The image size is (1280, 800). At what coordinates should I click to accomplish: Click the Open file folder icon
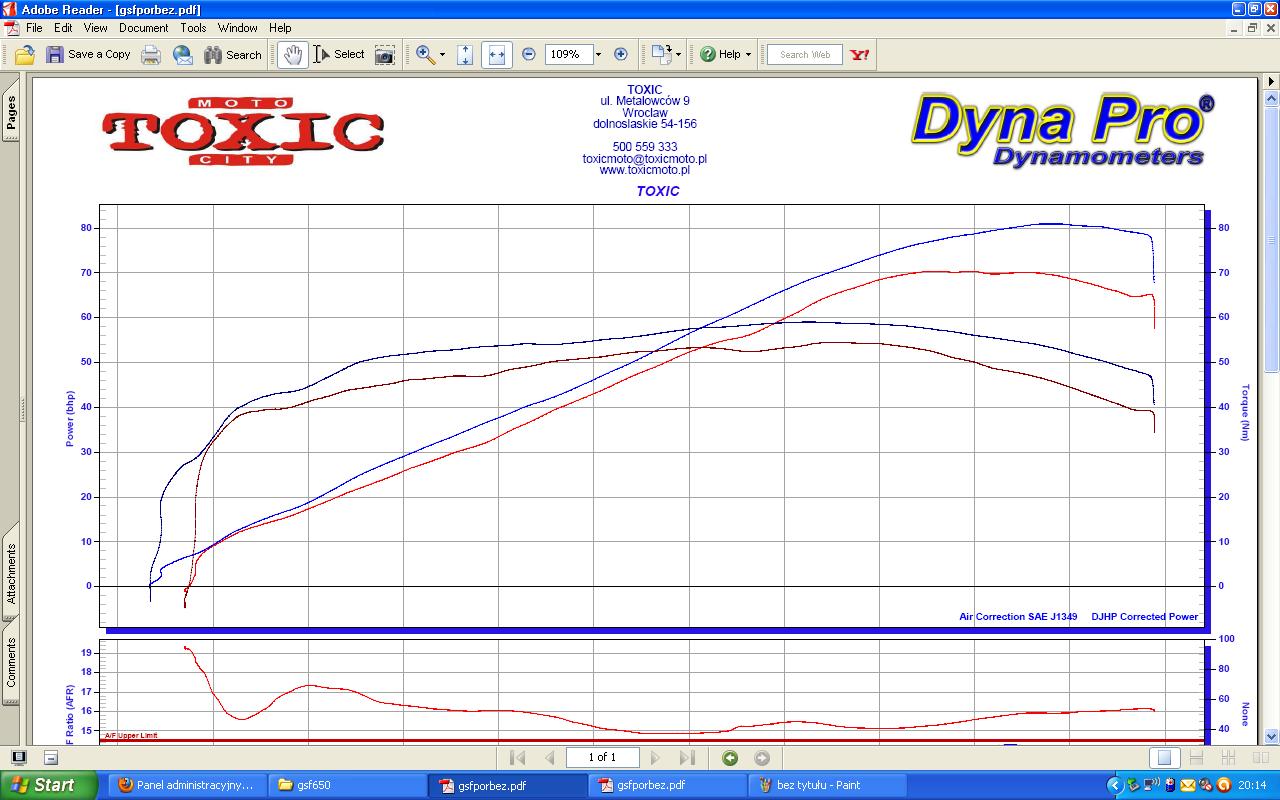tap(25, 55)
